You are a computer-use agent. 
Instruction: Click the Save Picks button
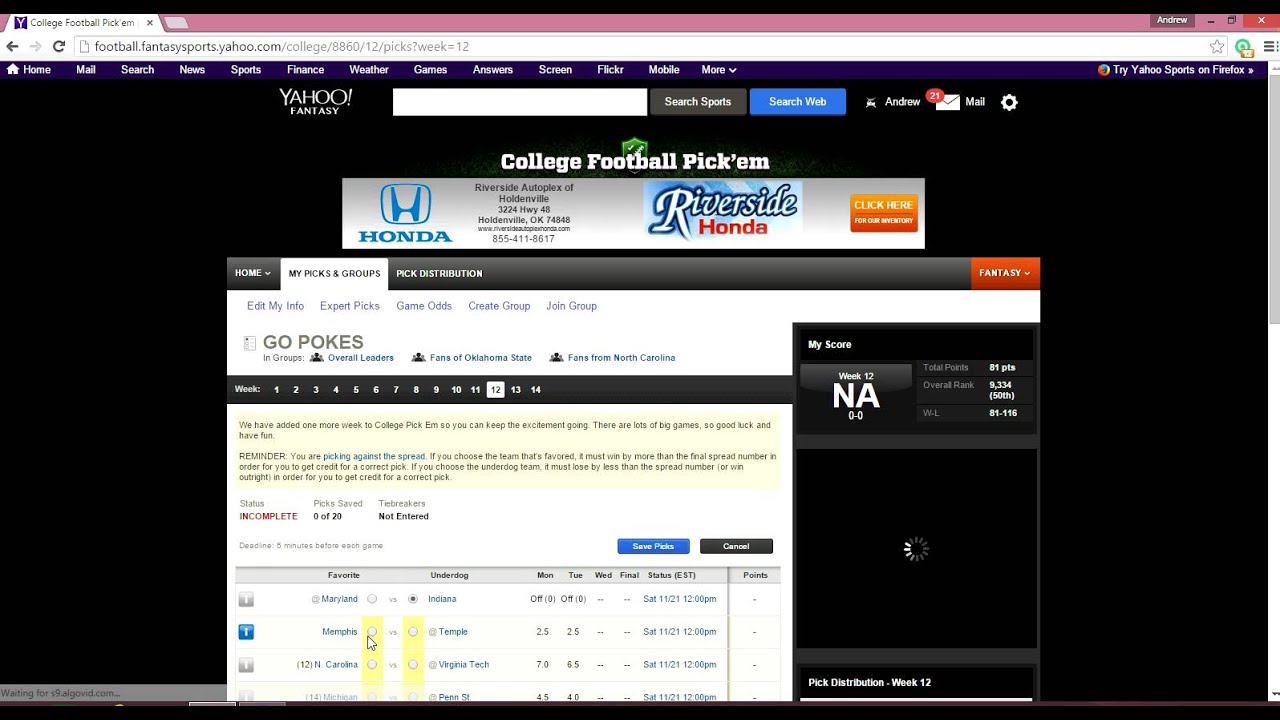pos(653,546)
